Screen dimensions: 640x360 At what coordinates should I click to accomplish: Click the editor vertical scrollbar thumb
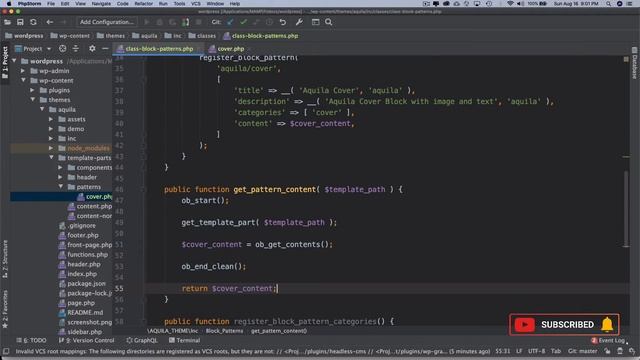(x=626, y=208)
